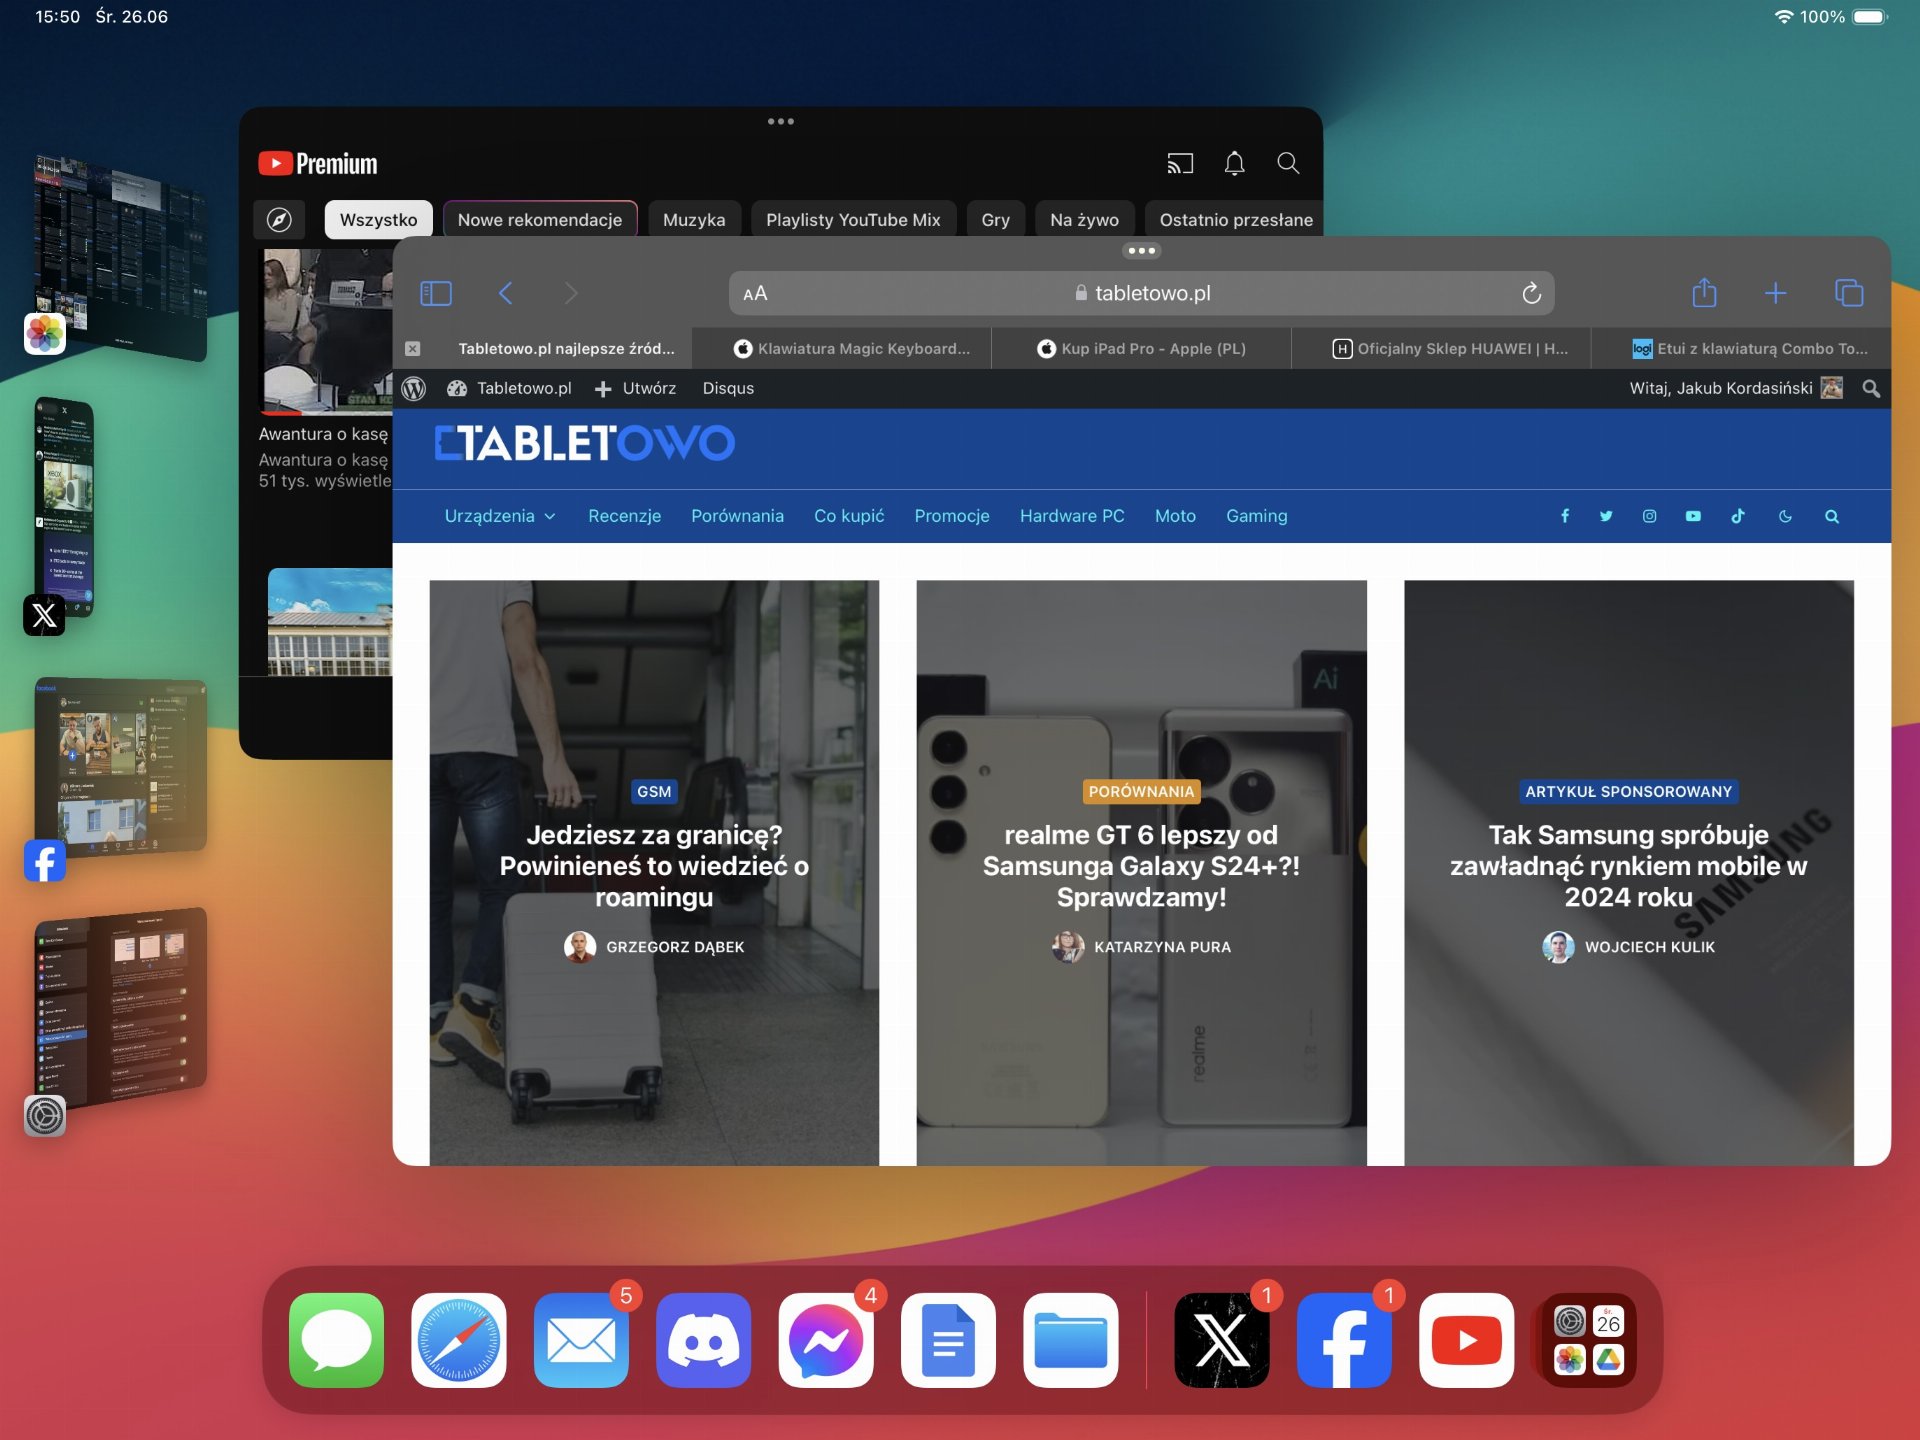Select Nowe rekomendacje chip
The image size is (1920, 1440).
coord(540,220)
